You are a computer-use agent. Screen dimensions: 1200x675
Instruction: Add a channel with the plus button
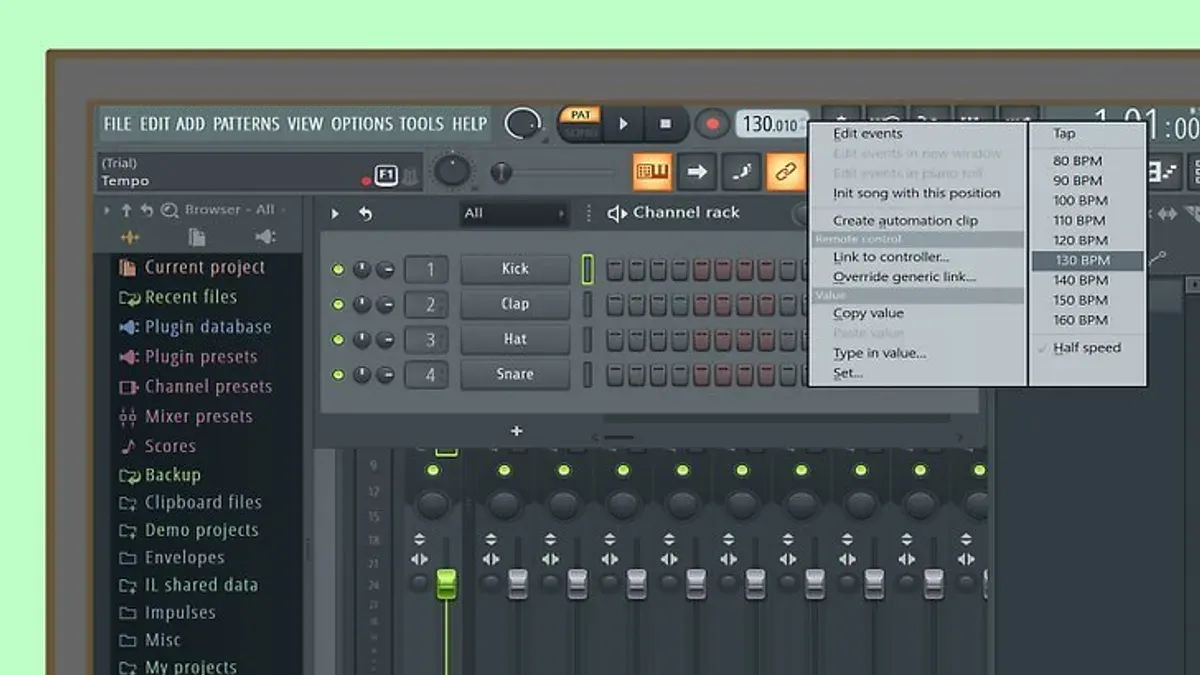click(516, 431)
